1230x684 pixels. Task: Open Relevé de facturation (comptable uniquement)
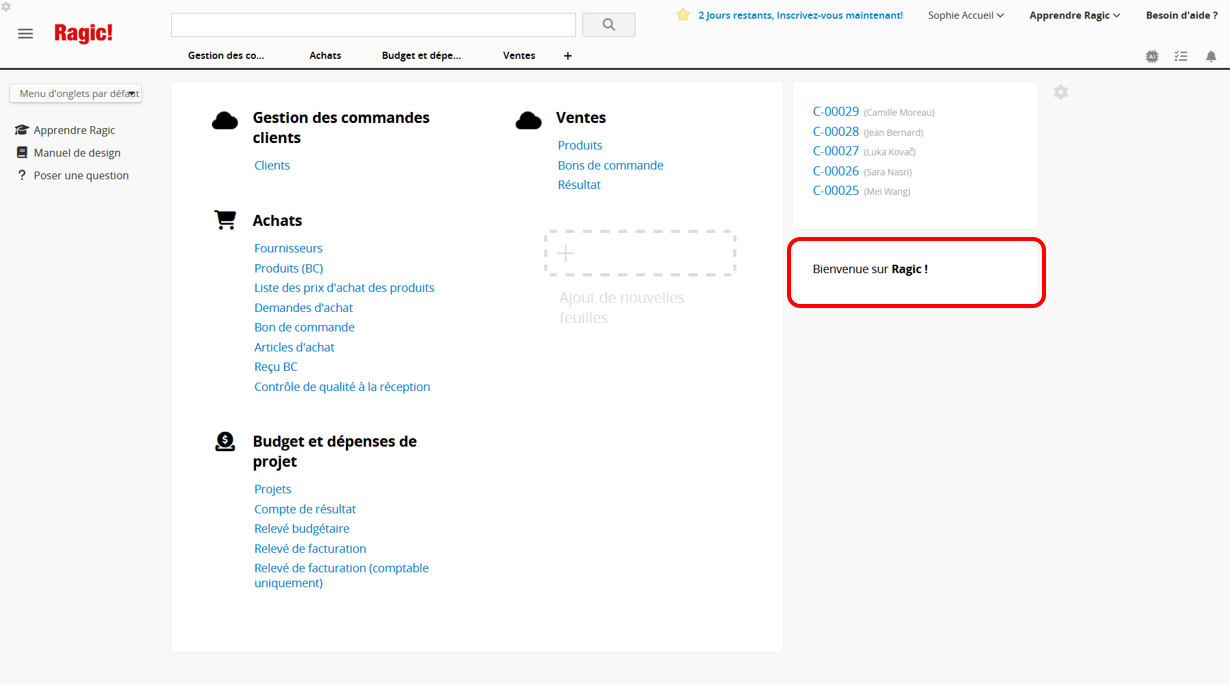pos(341,575)
